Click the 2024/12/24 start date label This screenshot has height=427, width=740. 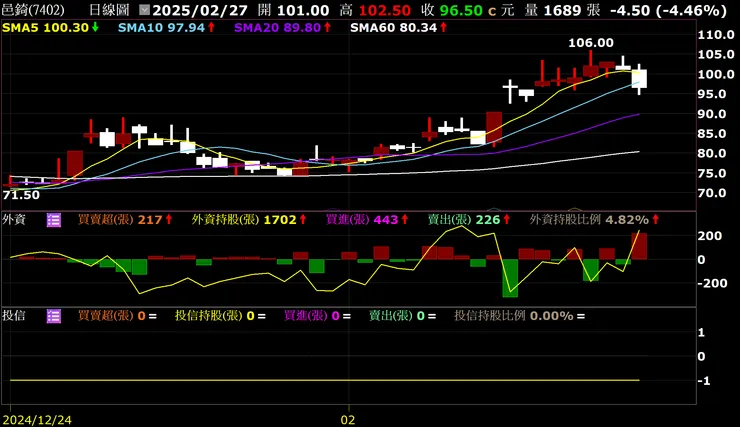(37, 420)
